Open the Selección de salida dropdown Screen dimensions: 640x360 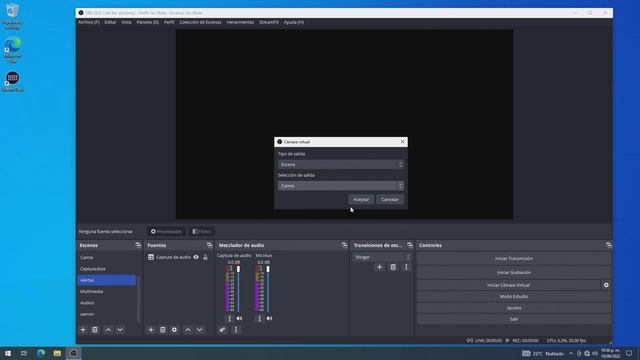[x=341, y=186]
